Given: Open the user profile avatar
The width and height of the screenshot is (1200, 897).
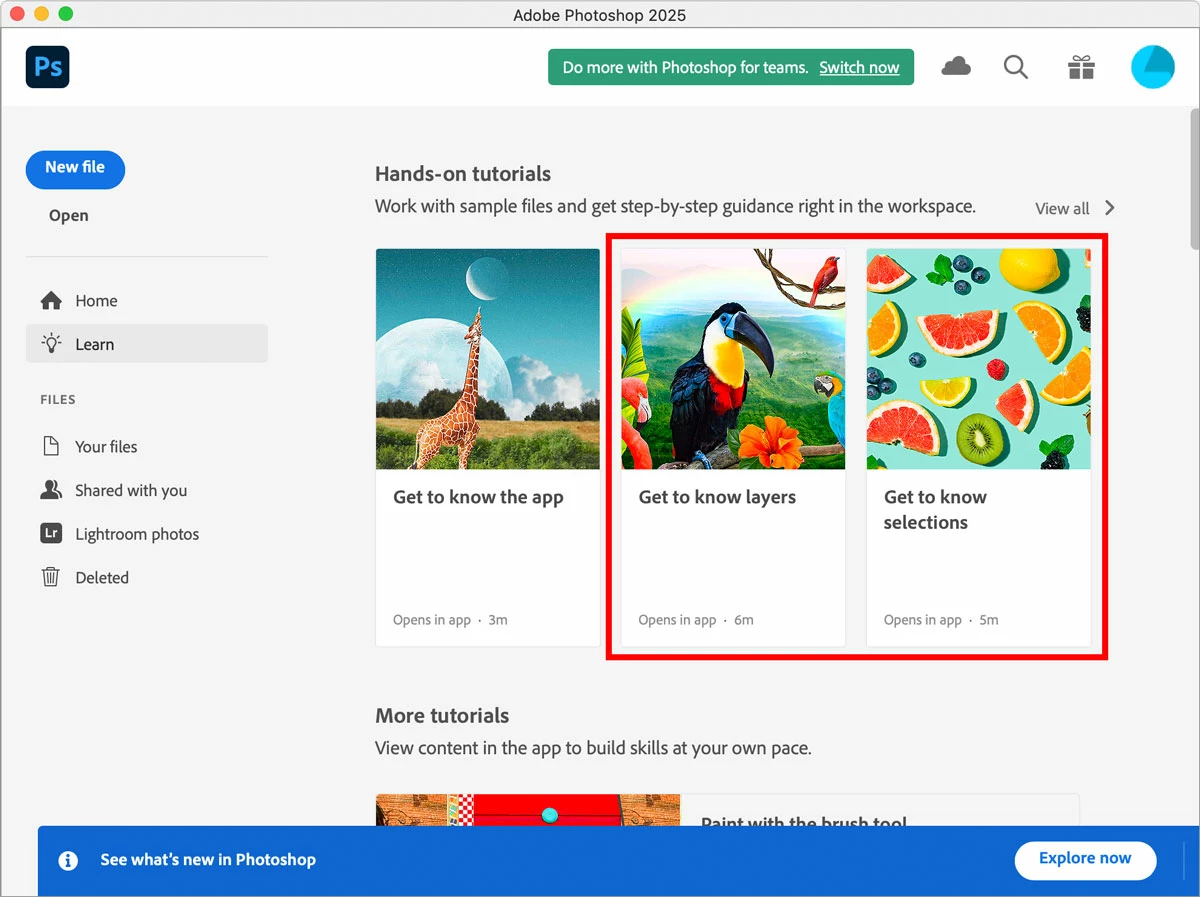Looking at the screenshot, I should coord(1153,67).
